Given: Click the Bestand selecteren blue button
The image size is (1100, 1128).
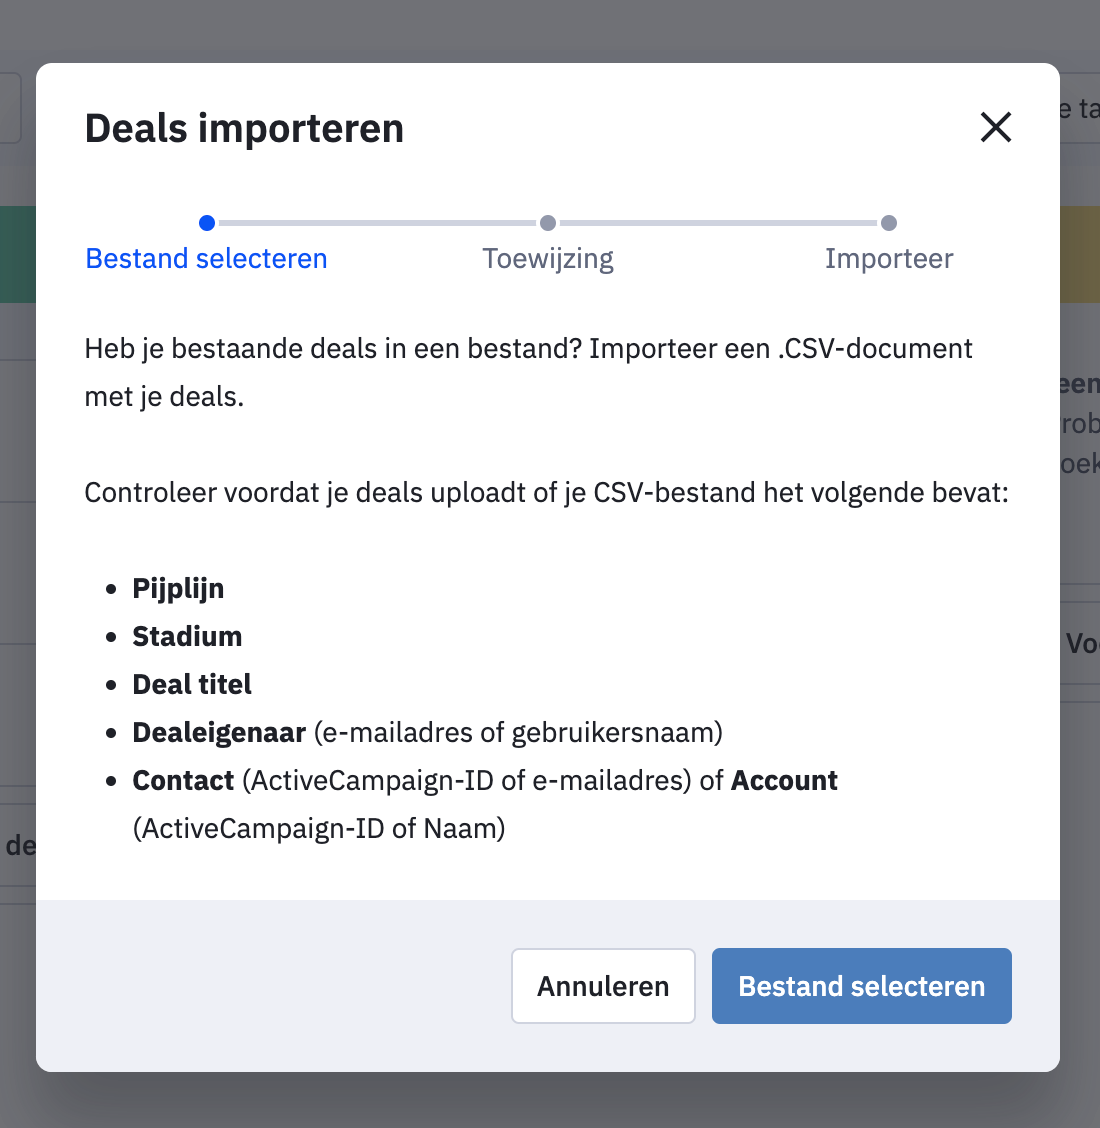Looking at the screenshot, I should 861,986.
